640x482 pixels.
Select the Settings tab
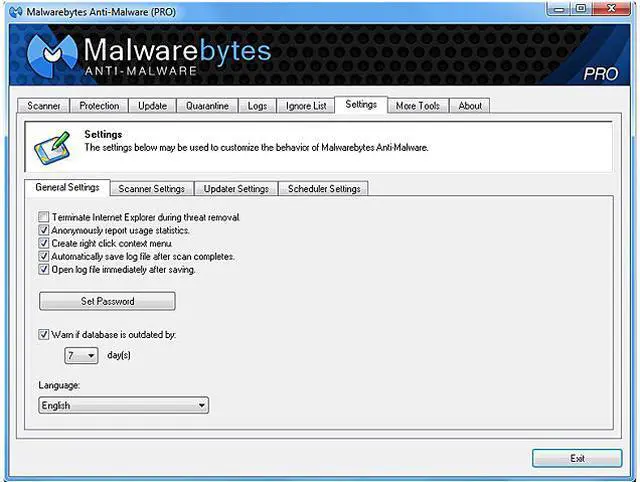click(361, 104)
